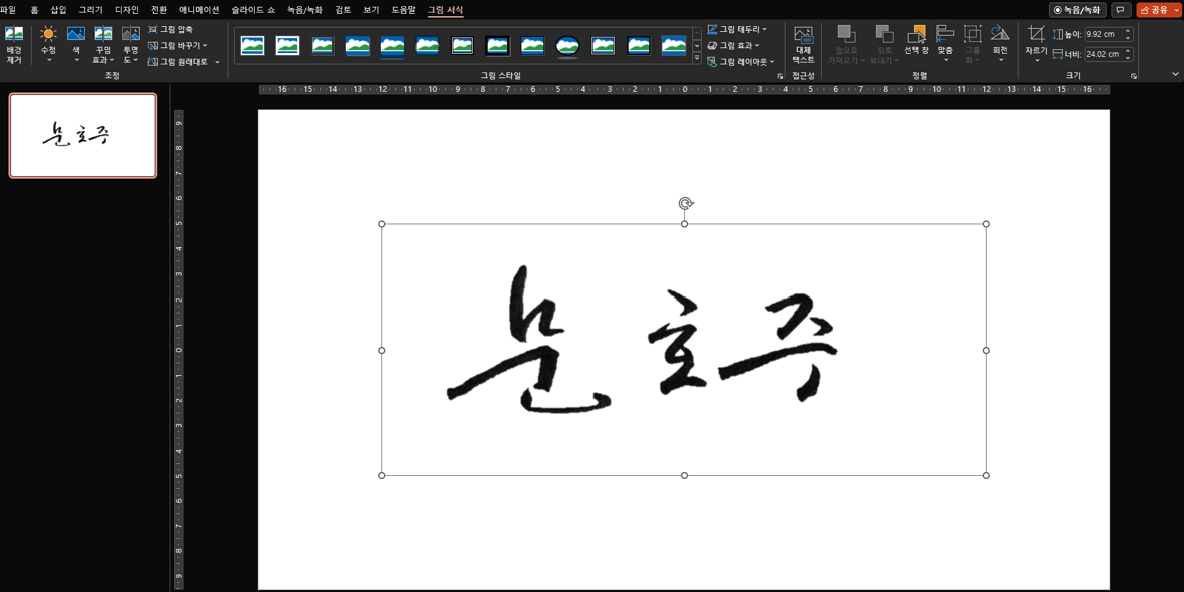The height and width of the screenshot is (592, 1184).
Task: Increase the picture height stepper
Action: 1128,30
